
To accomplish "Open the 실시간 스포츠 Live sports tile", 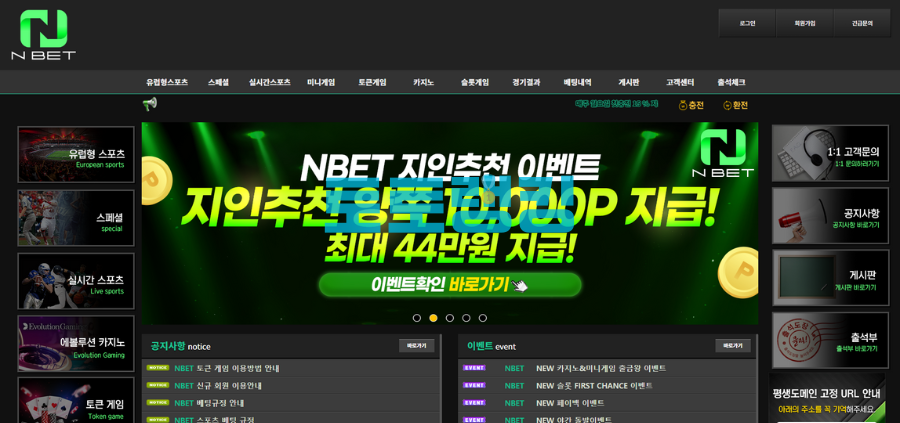I will pyautogui.click(x=76, y=281).
